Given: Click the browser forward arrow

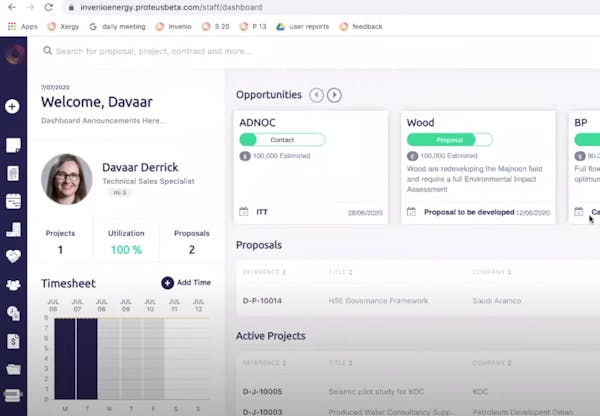Looking at the screenshot, I should click(x=31, y=7).
